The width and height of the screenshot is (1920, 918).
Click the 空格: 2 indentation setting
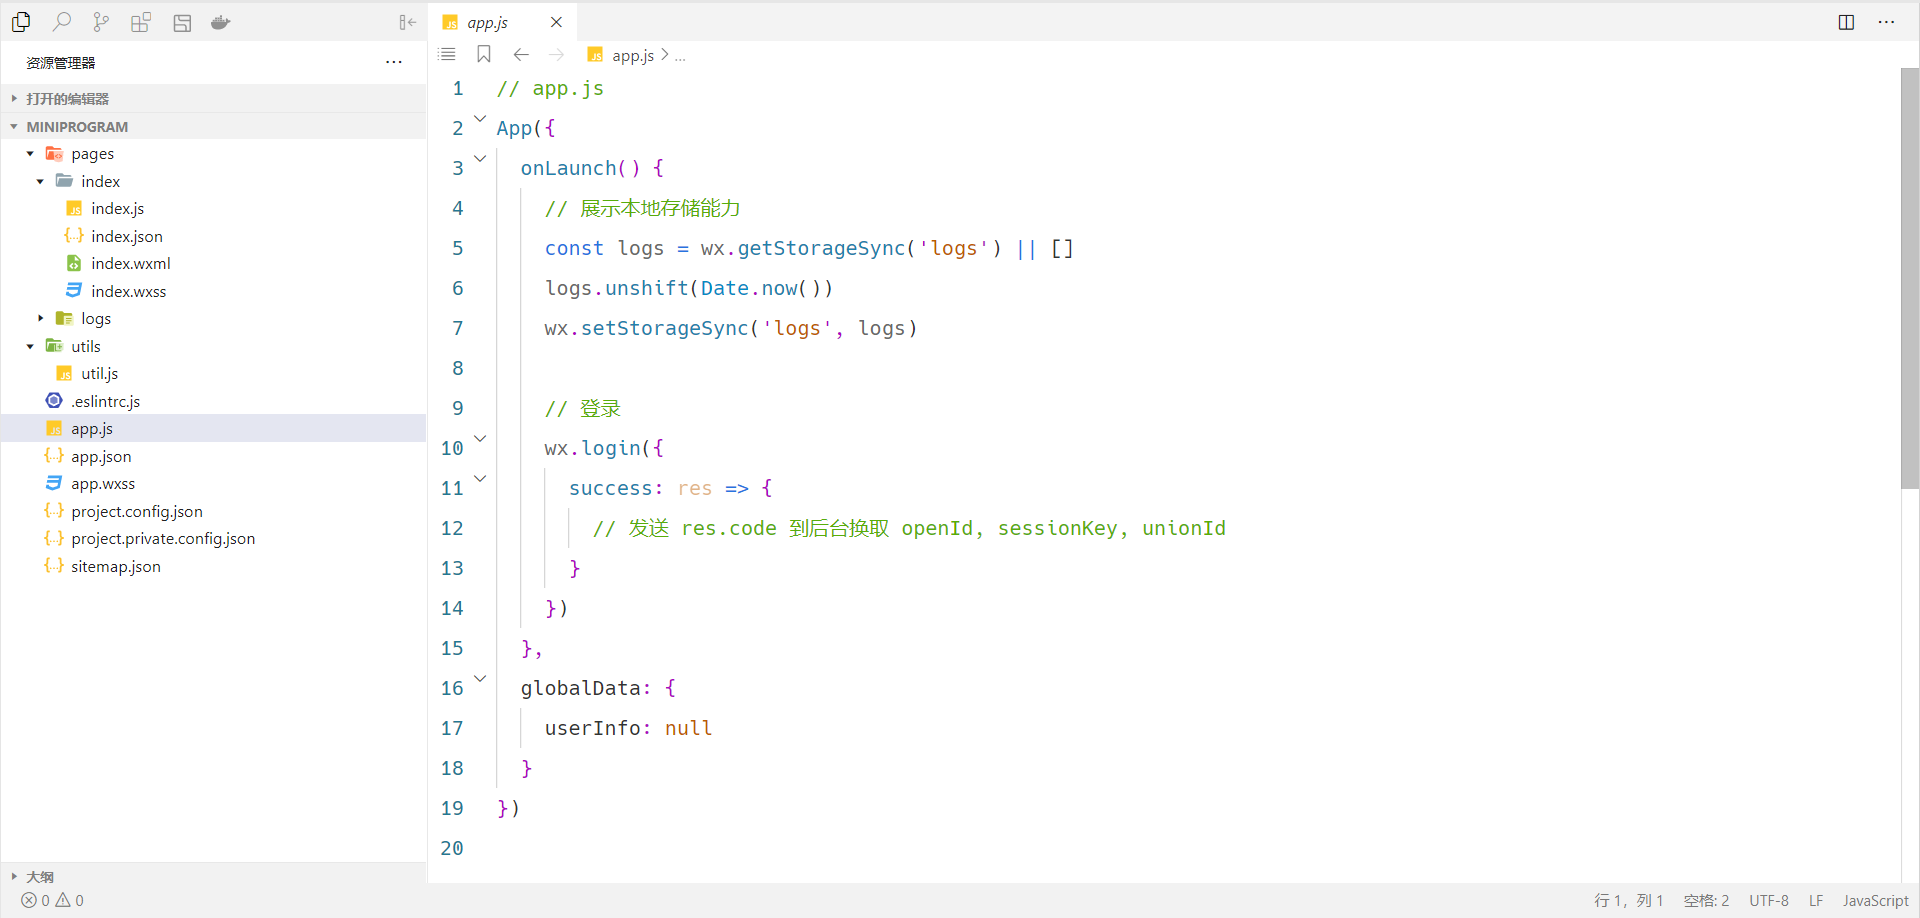coord(1706,900)
